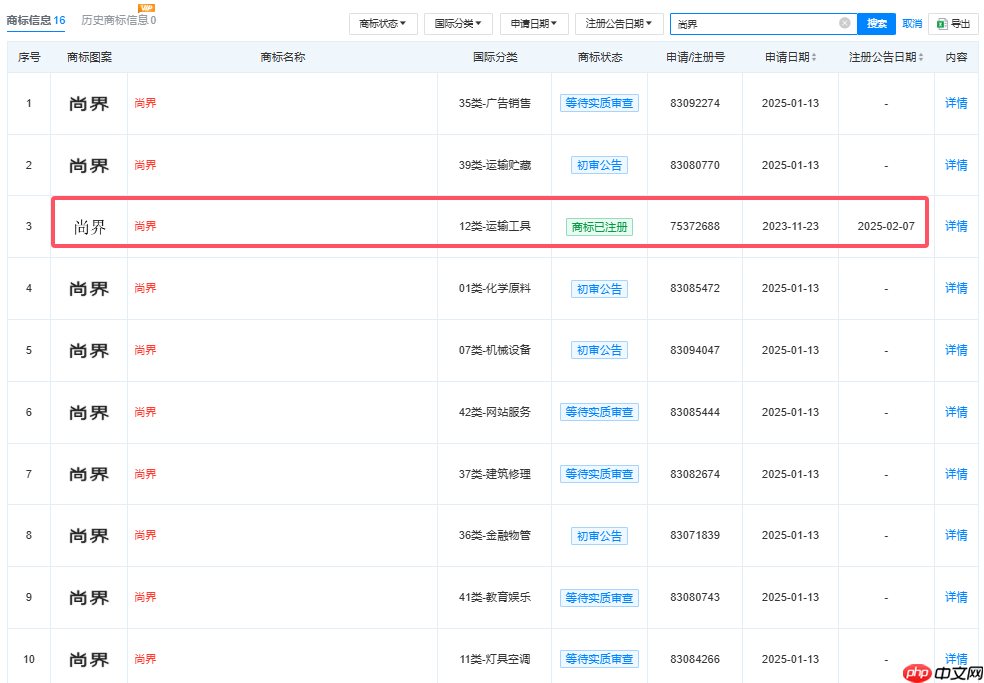
Task: Open the 国际分类 filter dropdown
Action: (459, 23)
